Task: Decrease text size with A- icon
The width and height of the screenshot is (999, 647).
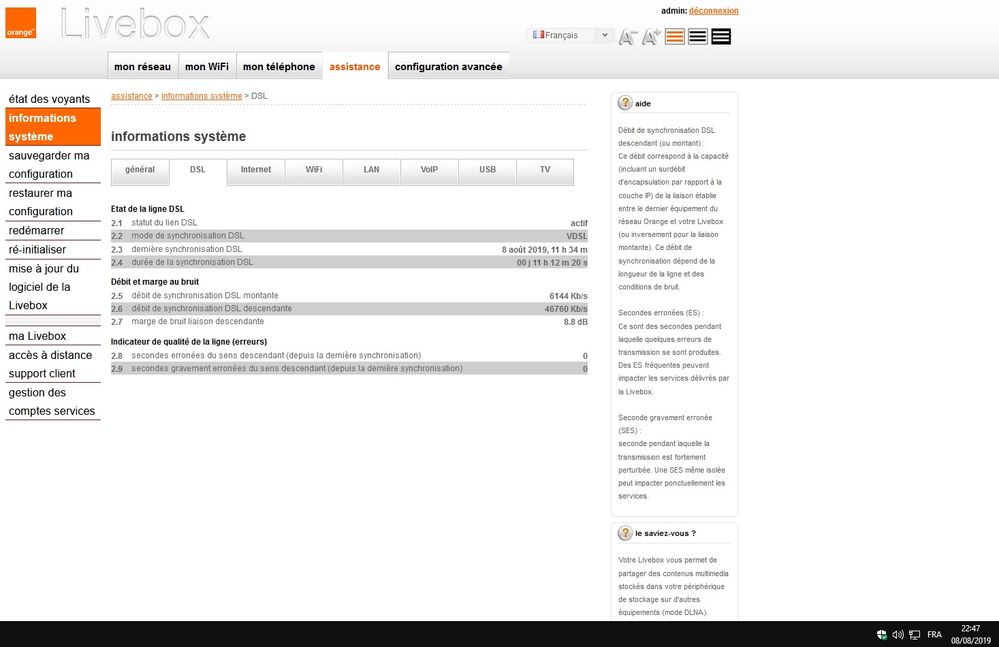Action: click(x=628, y=37)
